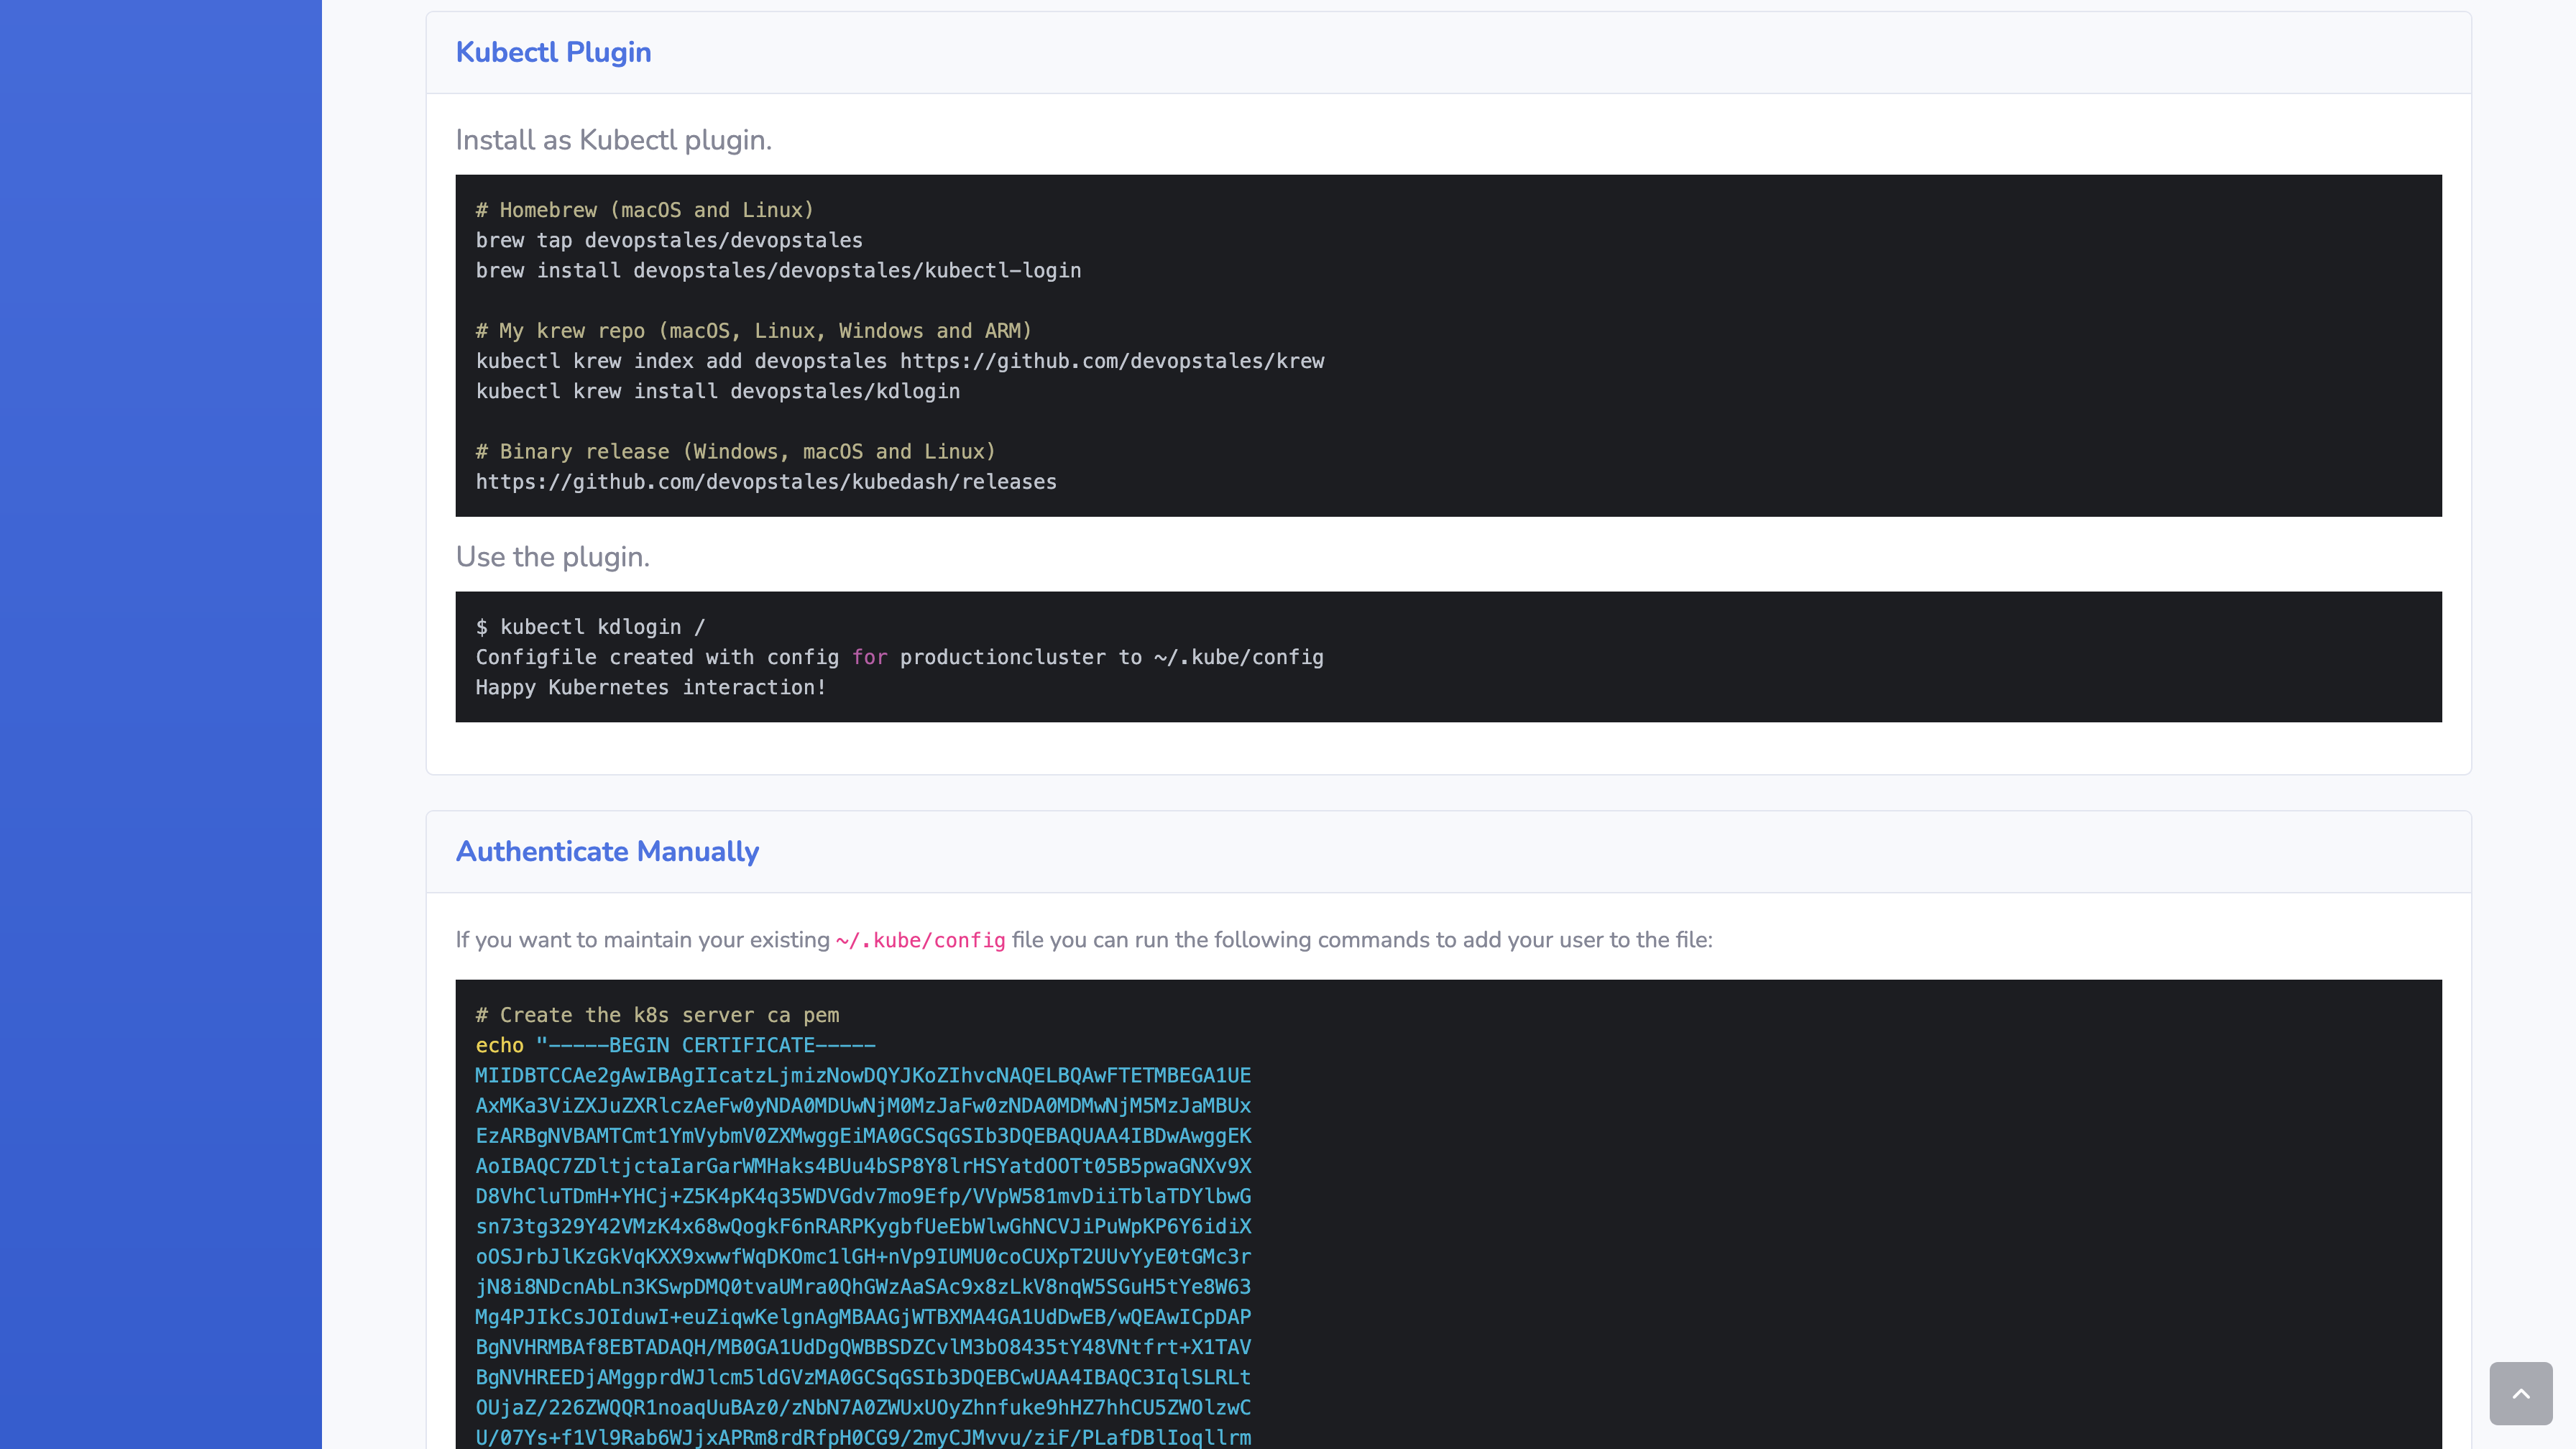
Task: Click the kubedash releases GitHub URL
Action: pyautogui.click(x=765, y=482)
